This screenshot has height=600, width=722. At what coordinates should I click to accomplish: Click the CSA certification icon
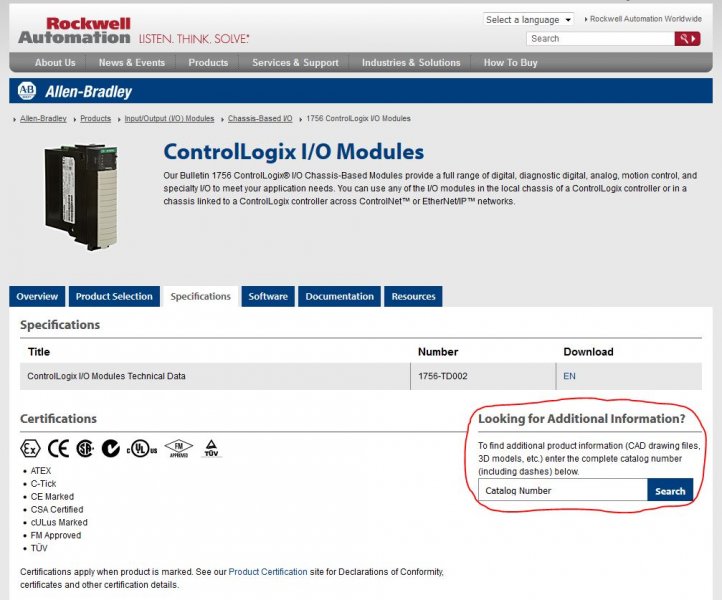[x=85, y=448]
